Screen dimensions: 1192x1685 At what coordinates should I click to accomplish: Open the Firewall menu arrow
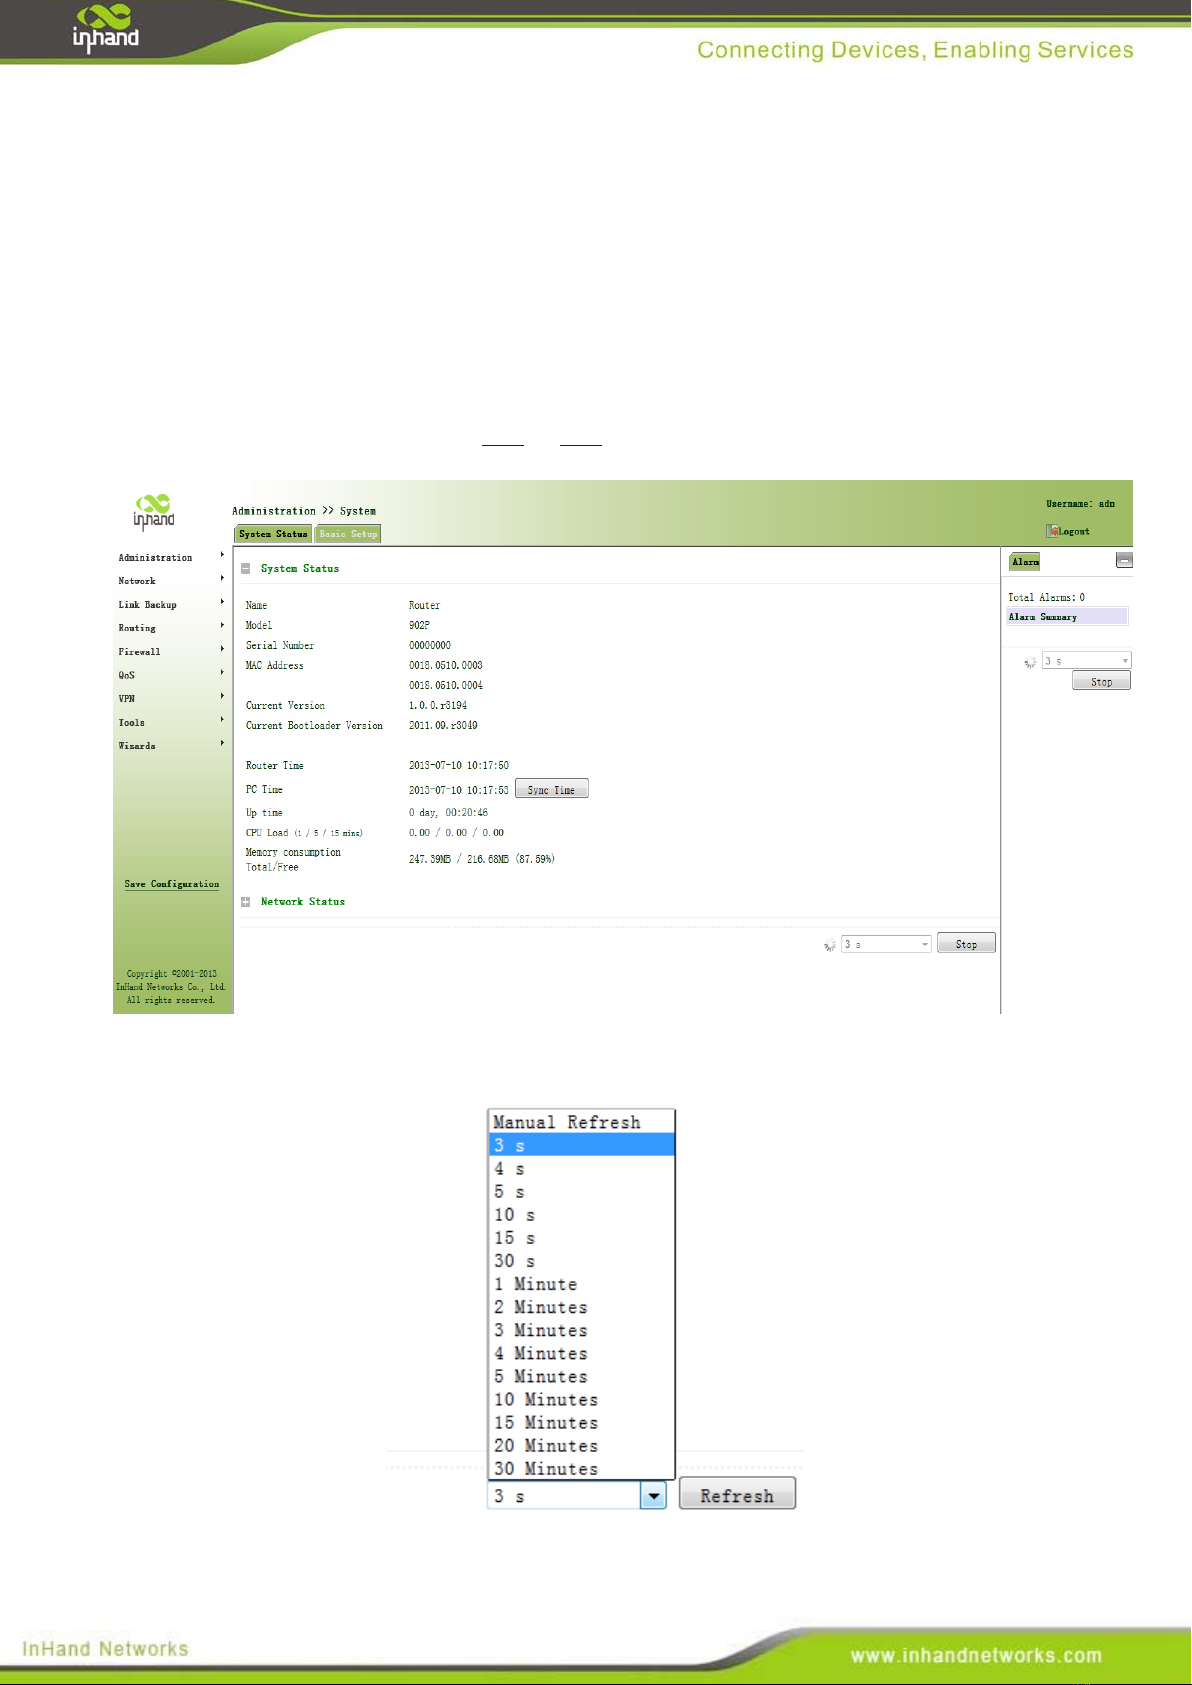[222, 650]
